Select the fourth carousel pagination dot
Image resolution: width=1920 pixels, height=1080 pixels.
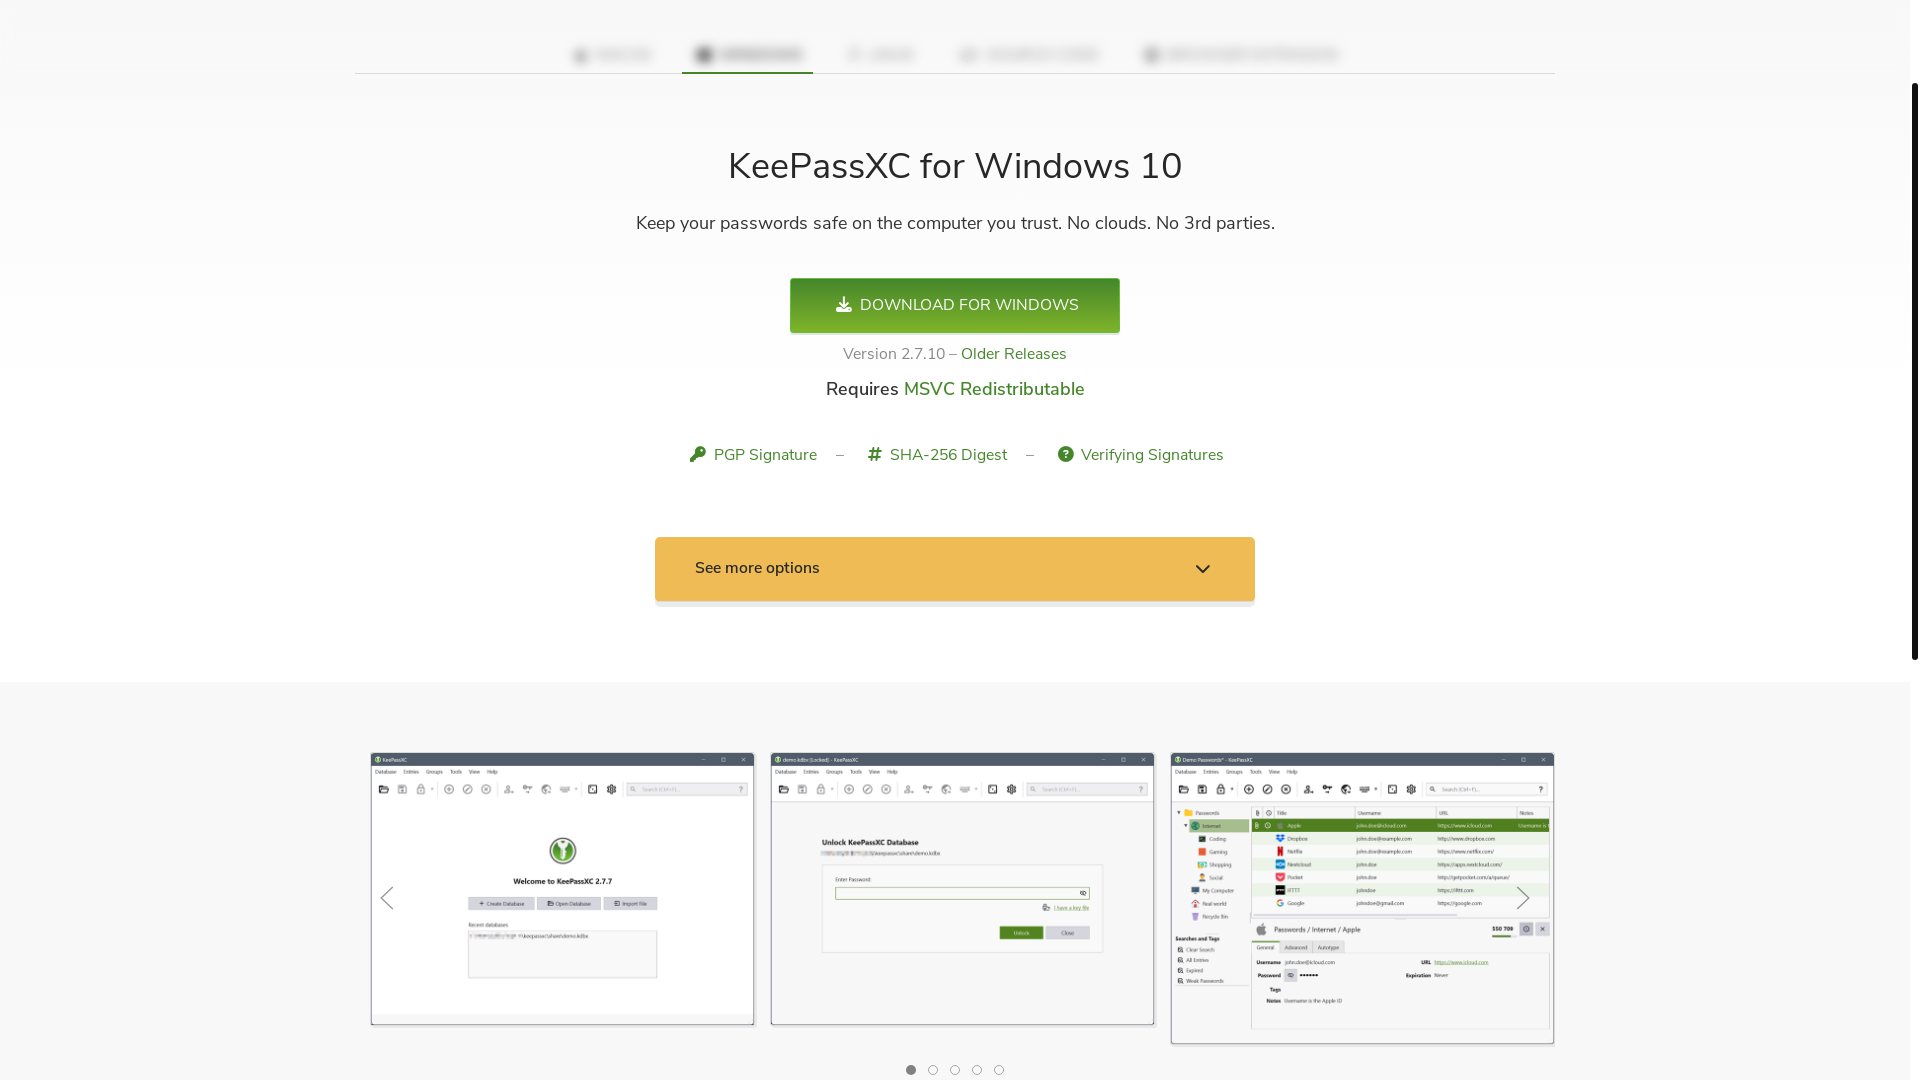(977, 1070)
